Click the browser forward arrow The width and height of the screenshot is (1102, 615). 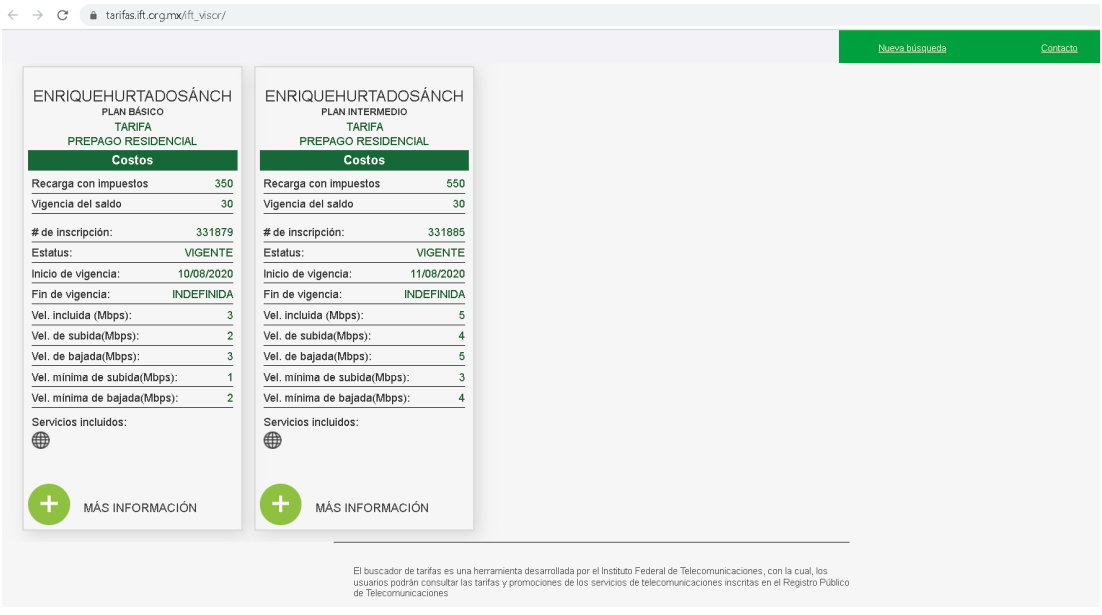(x=38, y=15)
